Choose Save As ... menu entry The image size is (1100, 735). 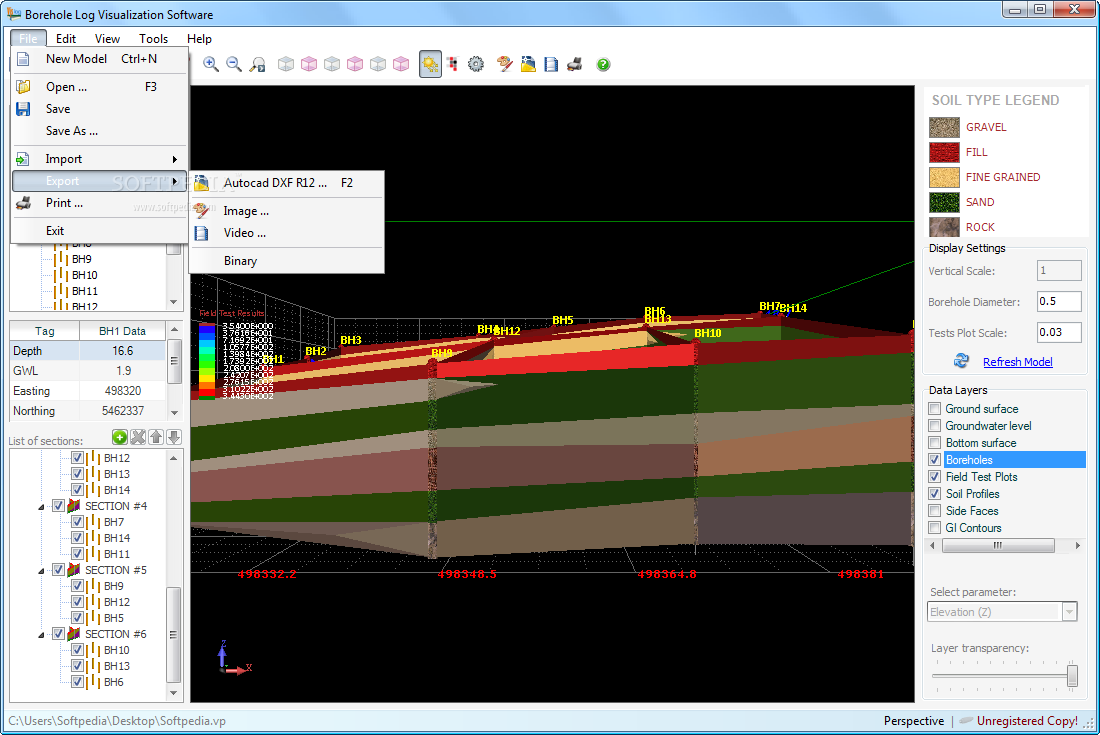(x=100, y=131)
